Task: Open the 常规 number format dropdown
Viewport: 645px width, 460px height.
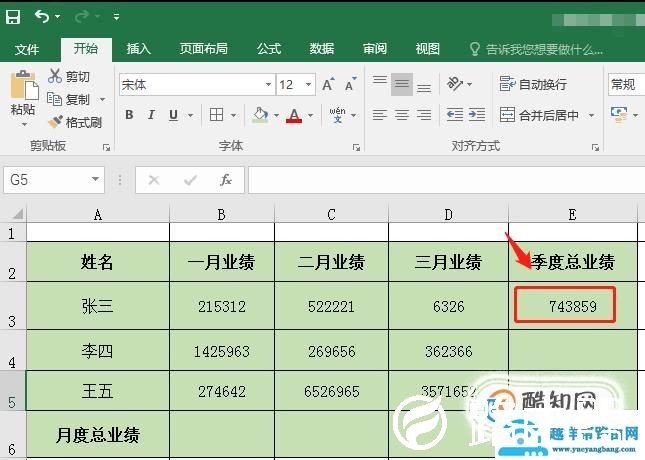Action: 626,85
